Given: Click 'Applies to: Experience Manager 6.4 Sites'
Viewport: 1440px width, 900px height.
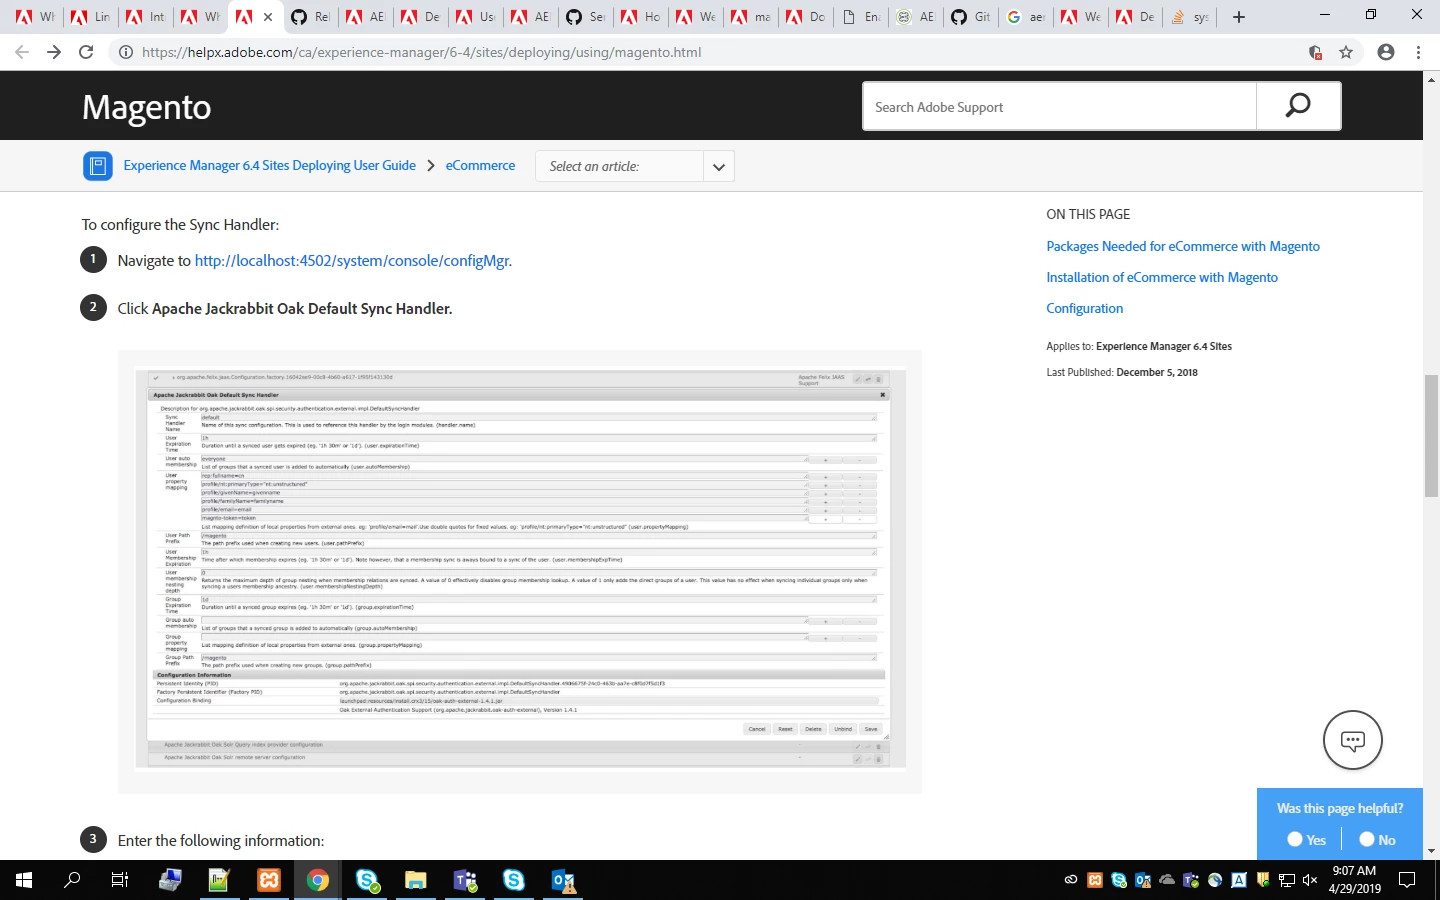Looking at the screenshot, I should [x=1139, y=346].
